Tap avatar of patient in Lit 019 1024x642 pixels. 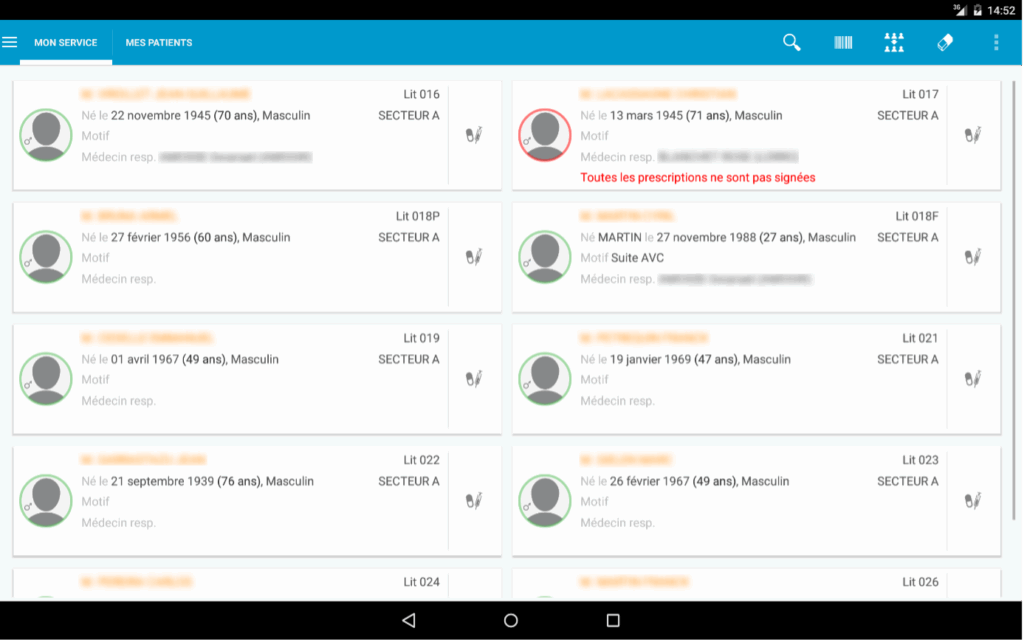pos(46,379)
